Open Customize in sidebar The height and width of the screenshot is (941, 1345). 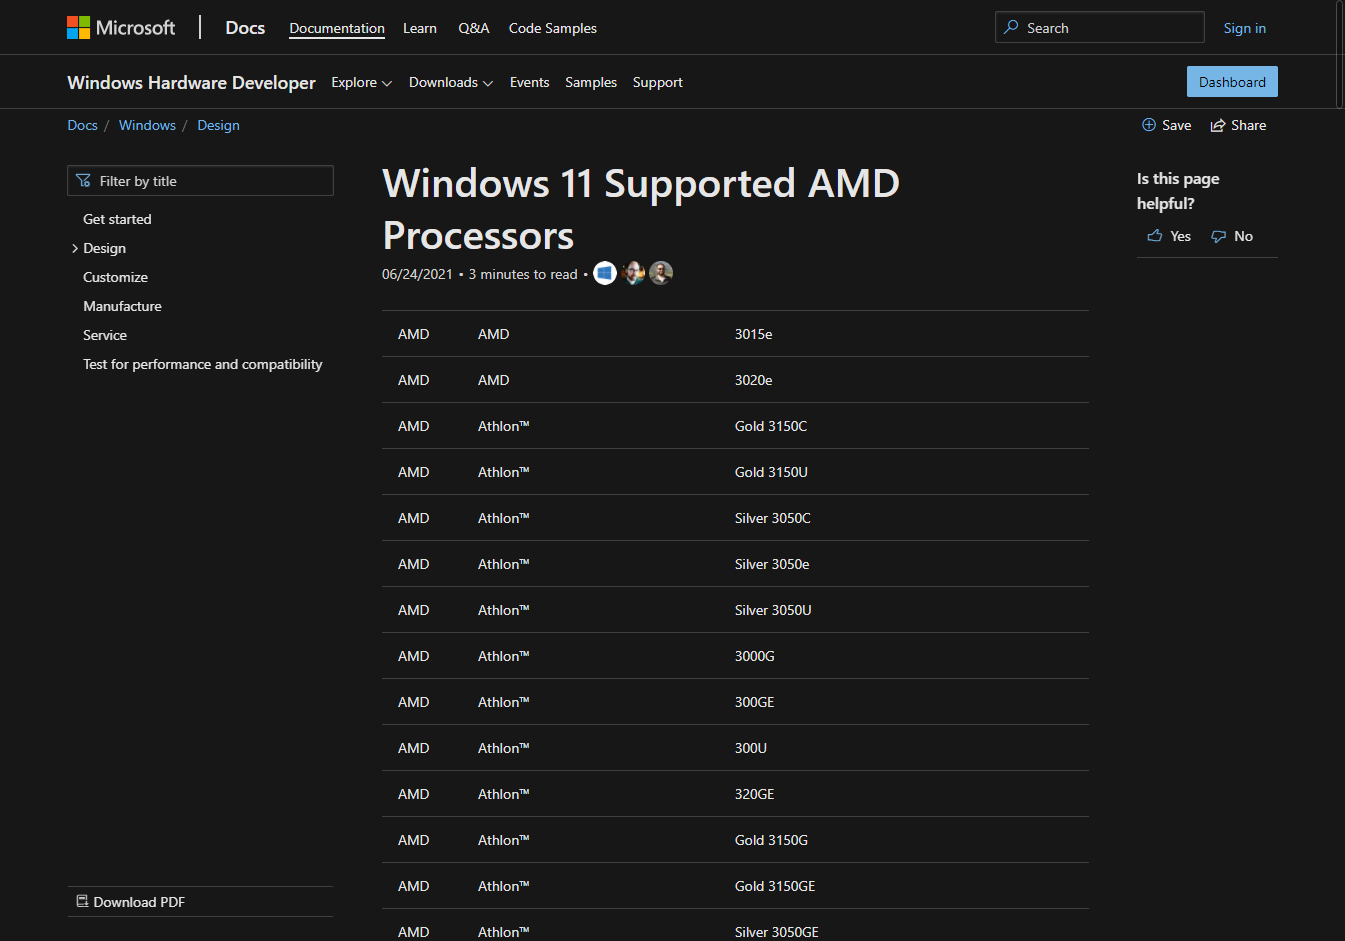(115, 277)
